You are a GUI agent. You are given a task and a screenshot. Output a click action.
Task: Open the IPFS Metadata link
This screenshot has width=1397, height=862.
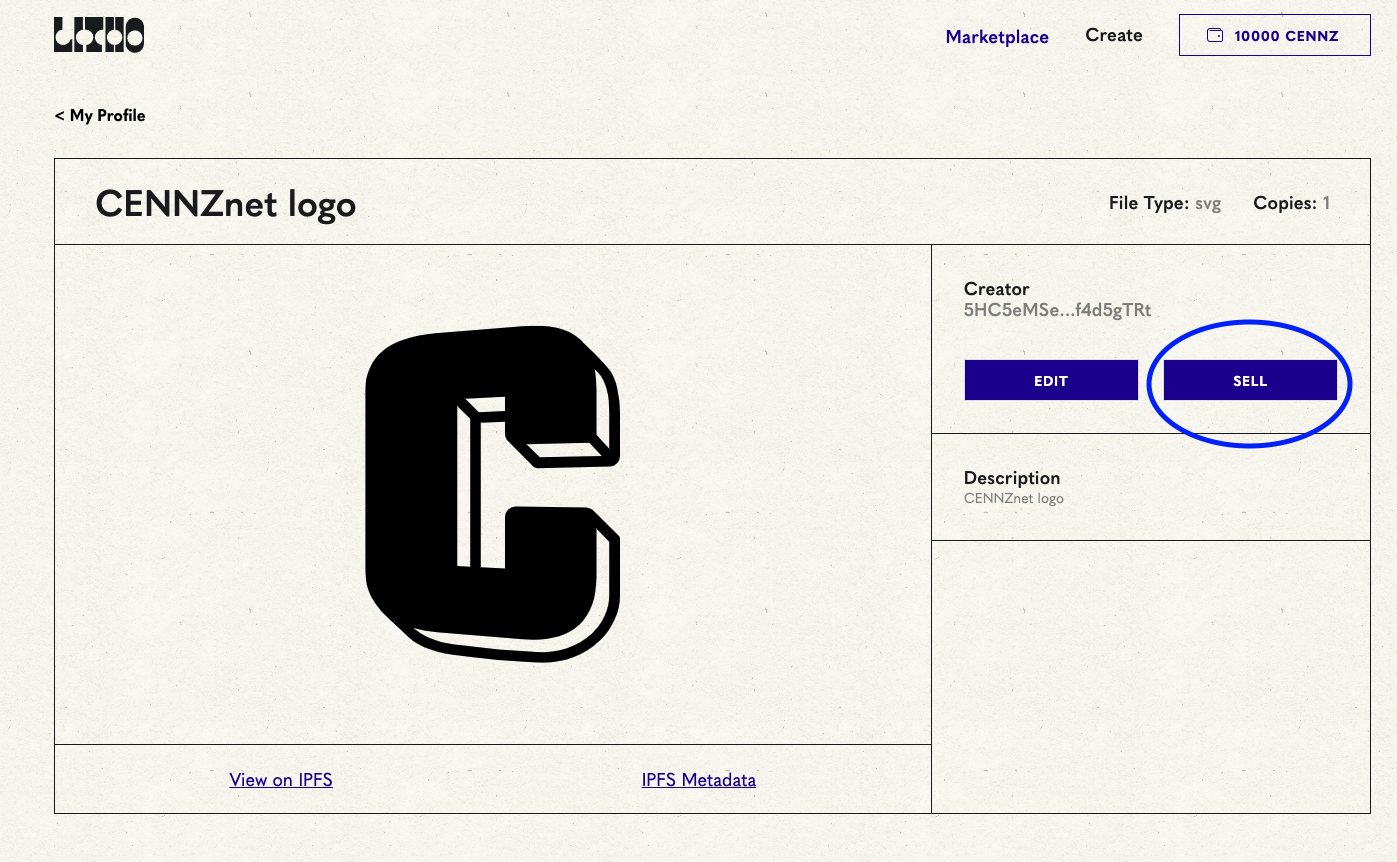point(699,780)
